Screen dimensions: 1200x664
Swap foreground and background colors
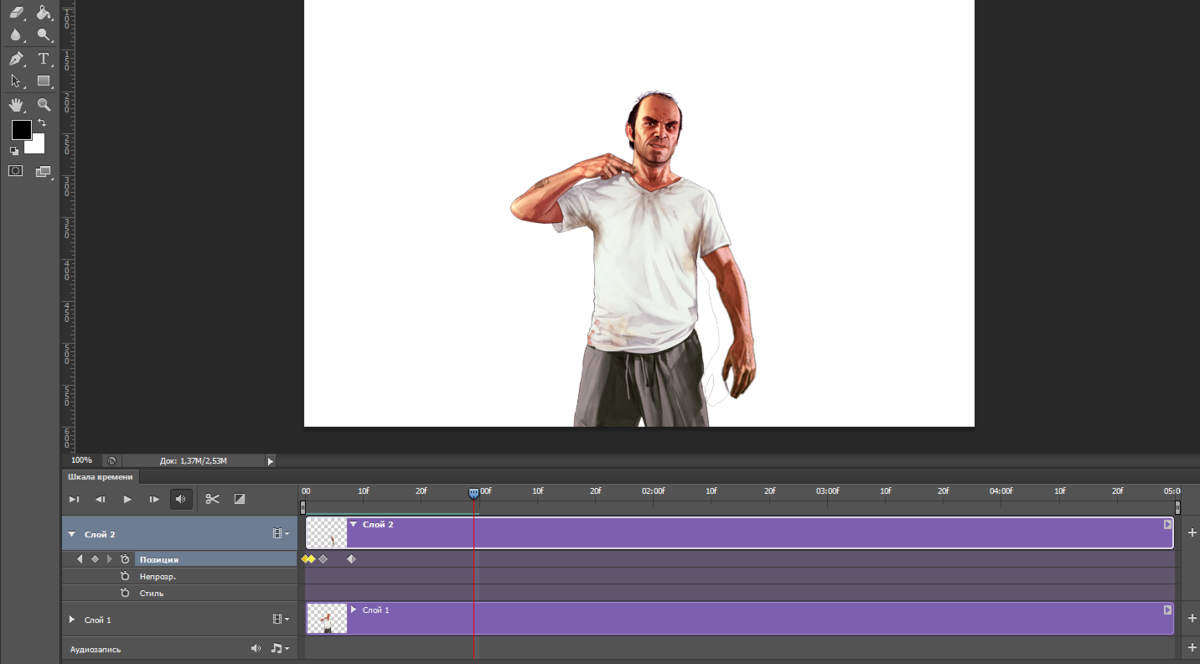click(42, 123)
